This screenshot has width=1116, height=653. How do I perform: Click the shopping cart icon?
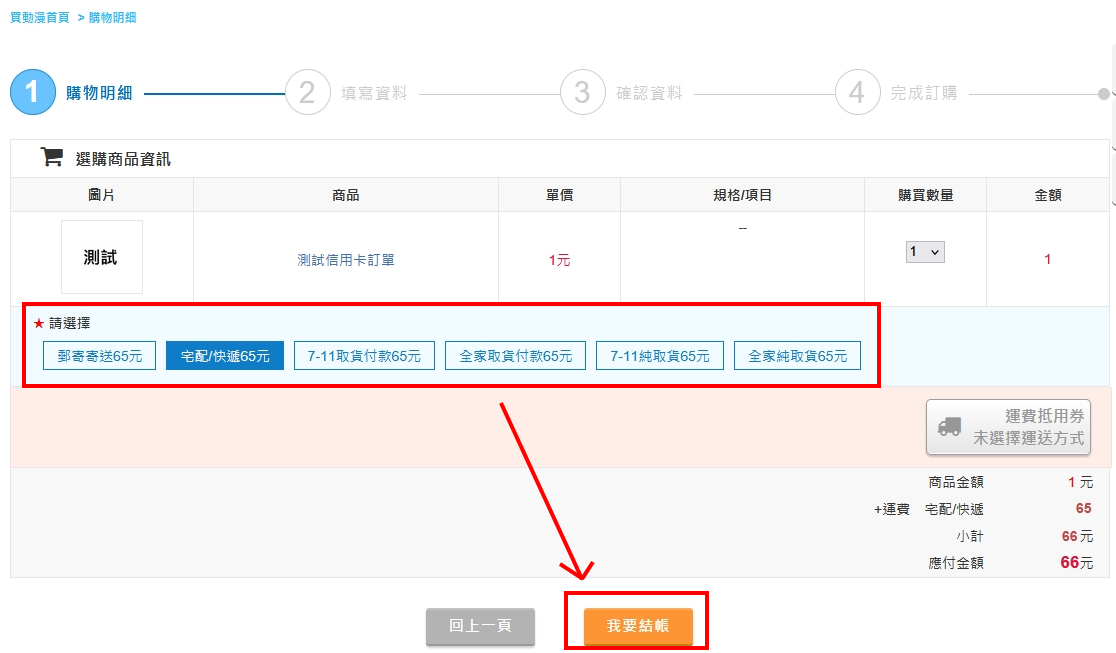coord(51,157)
